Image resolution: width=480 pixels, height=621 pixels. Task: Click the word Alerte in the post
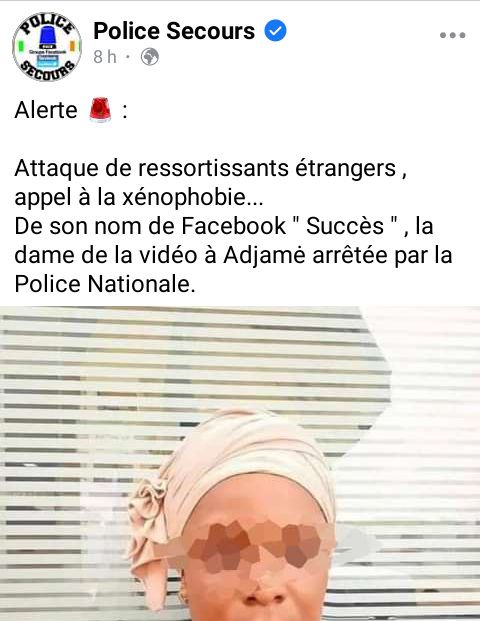(x=46, y=110)
